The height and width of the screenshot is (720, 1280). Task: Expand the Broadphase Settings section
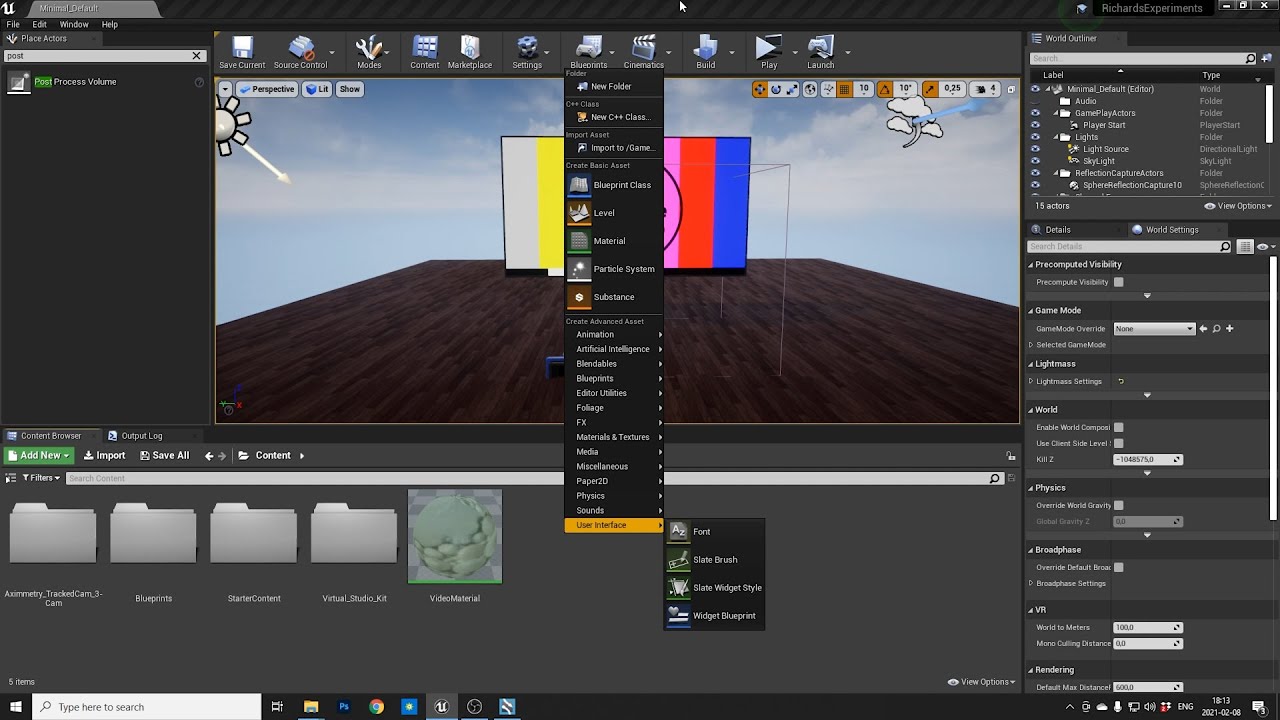pos(1031,583)
